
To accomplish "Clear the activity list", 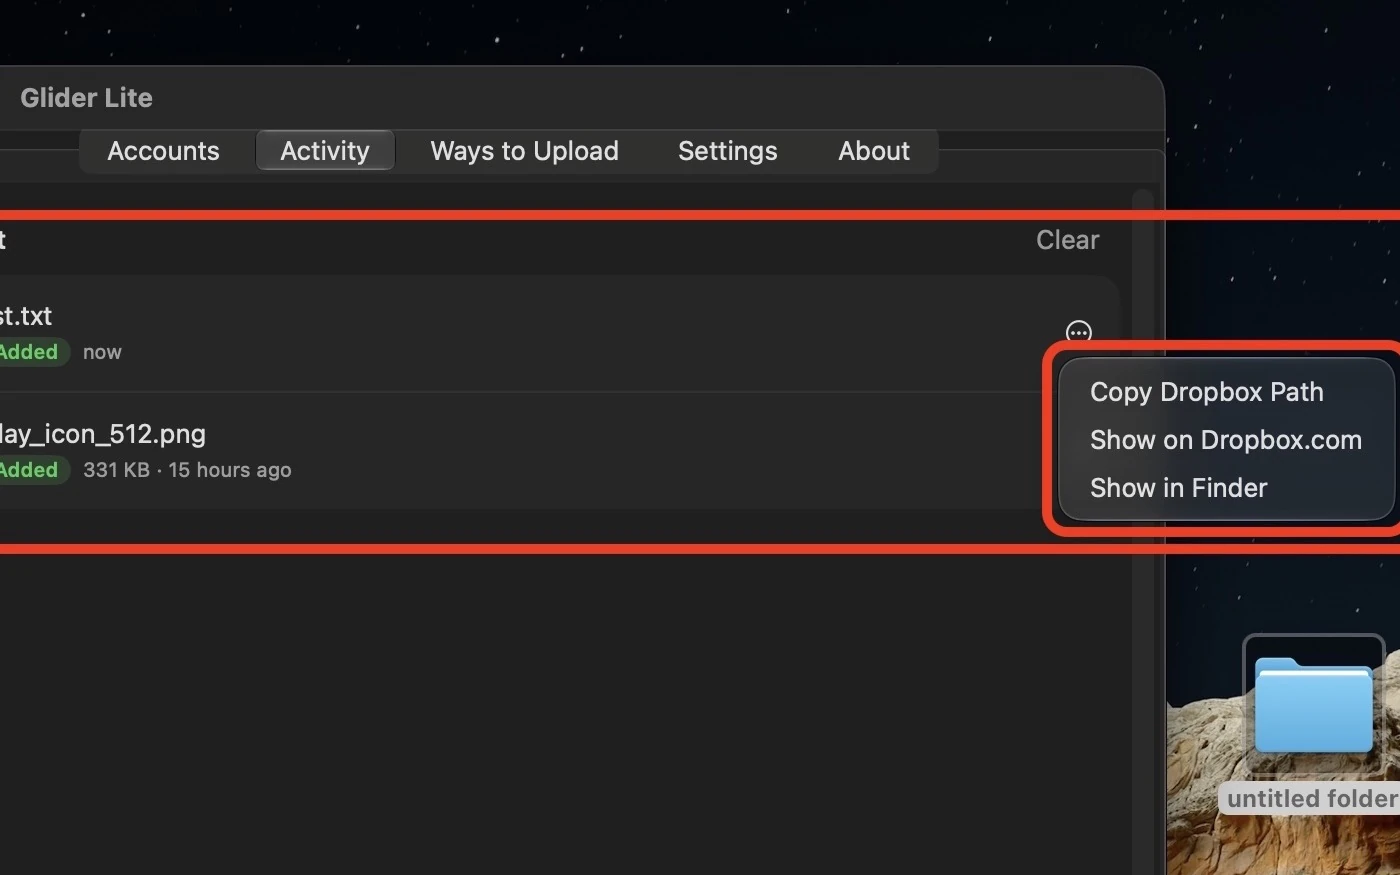I will (1067, 240).
